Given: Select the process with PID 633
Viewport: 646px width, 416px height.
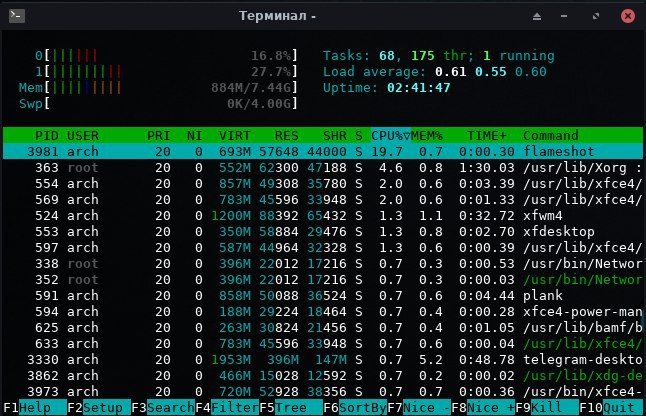Looking at the screenshot, I should 323,344.
